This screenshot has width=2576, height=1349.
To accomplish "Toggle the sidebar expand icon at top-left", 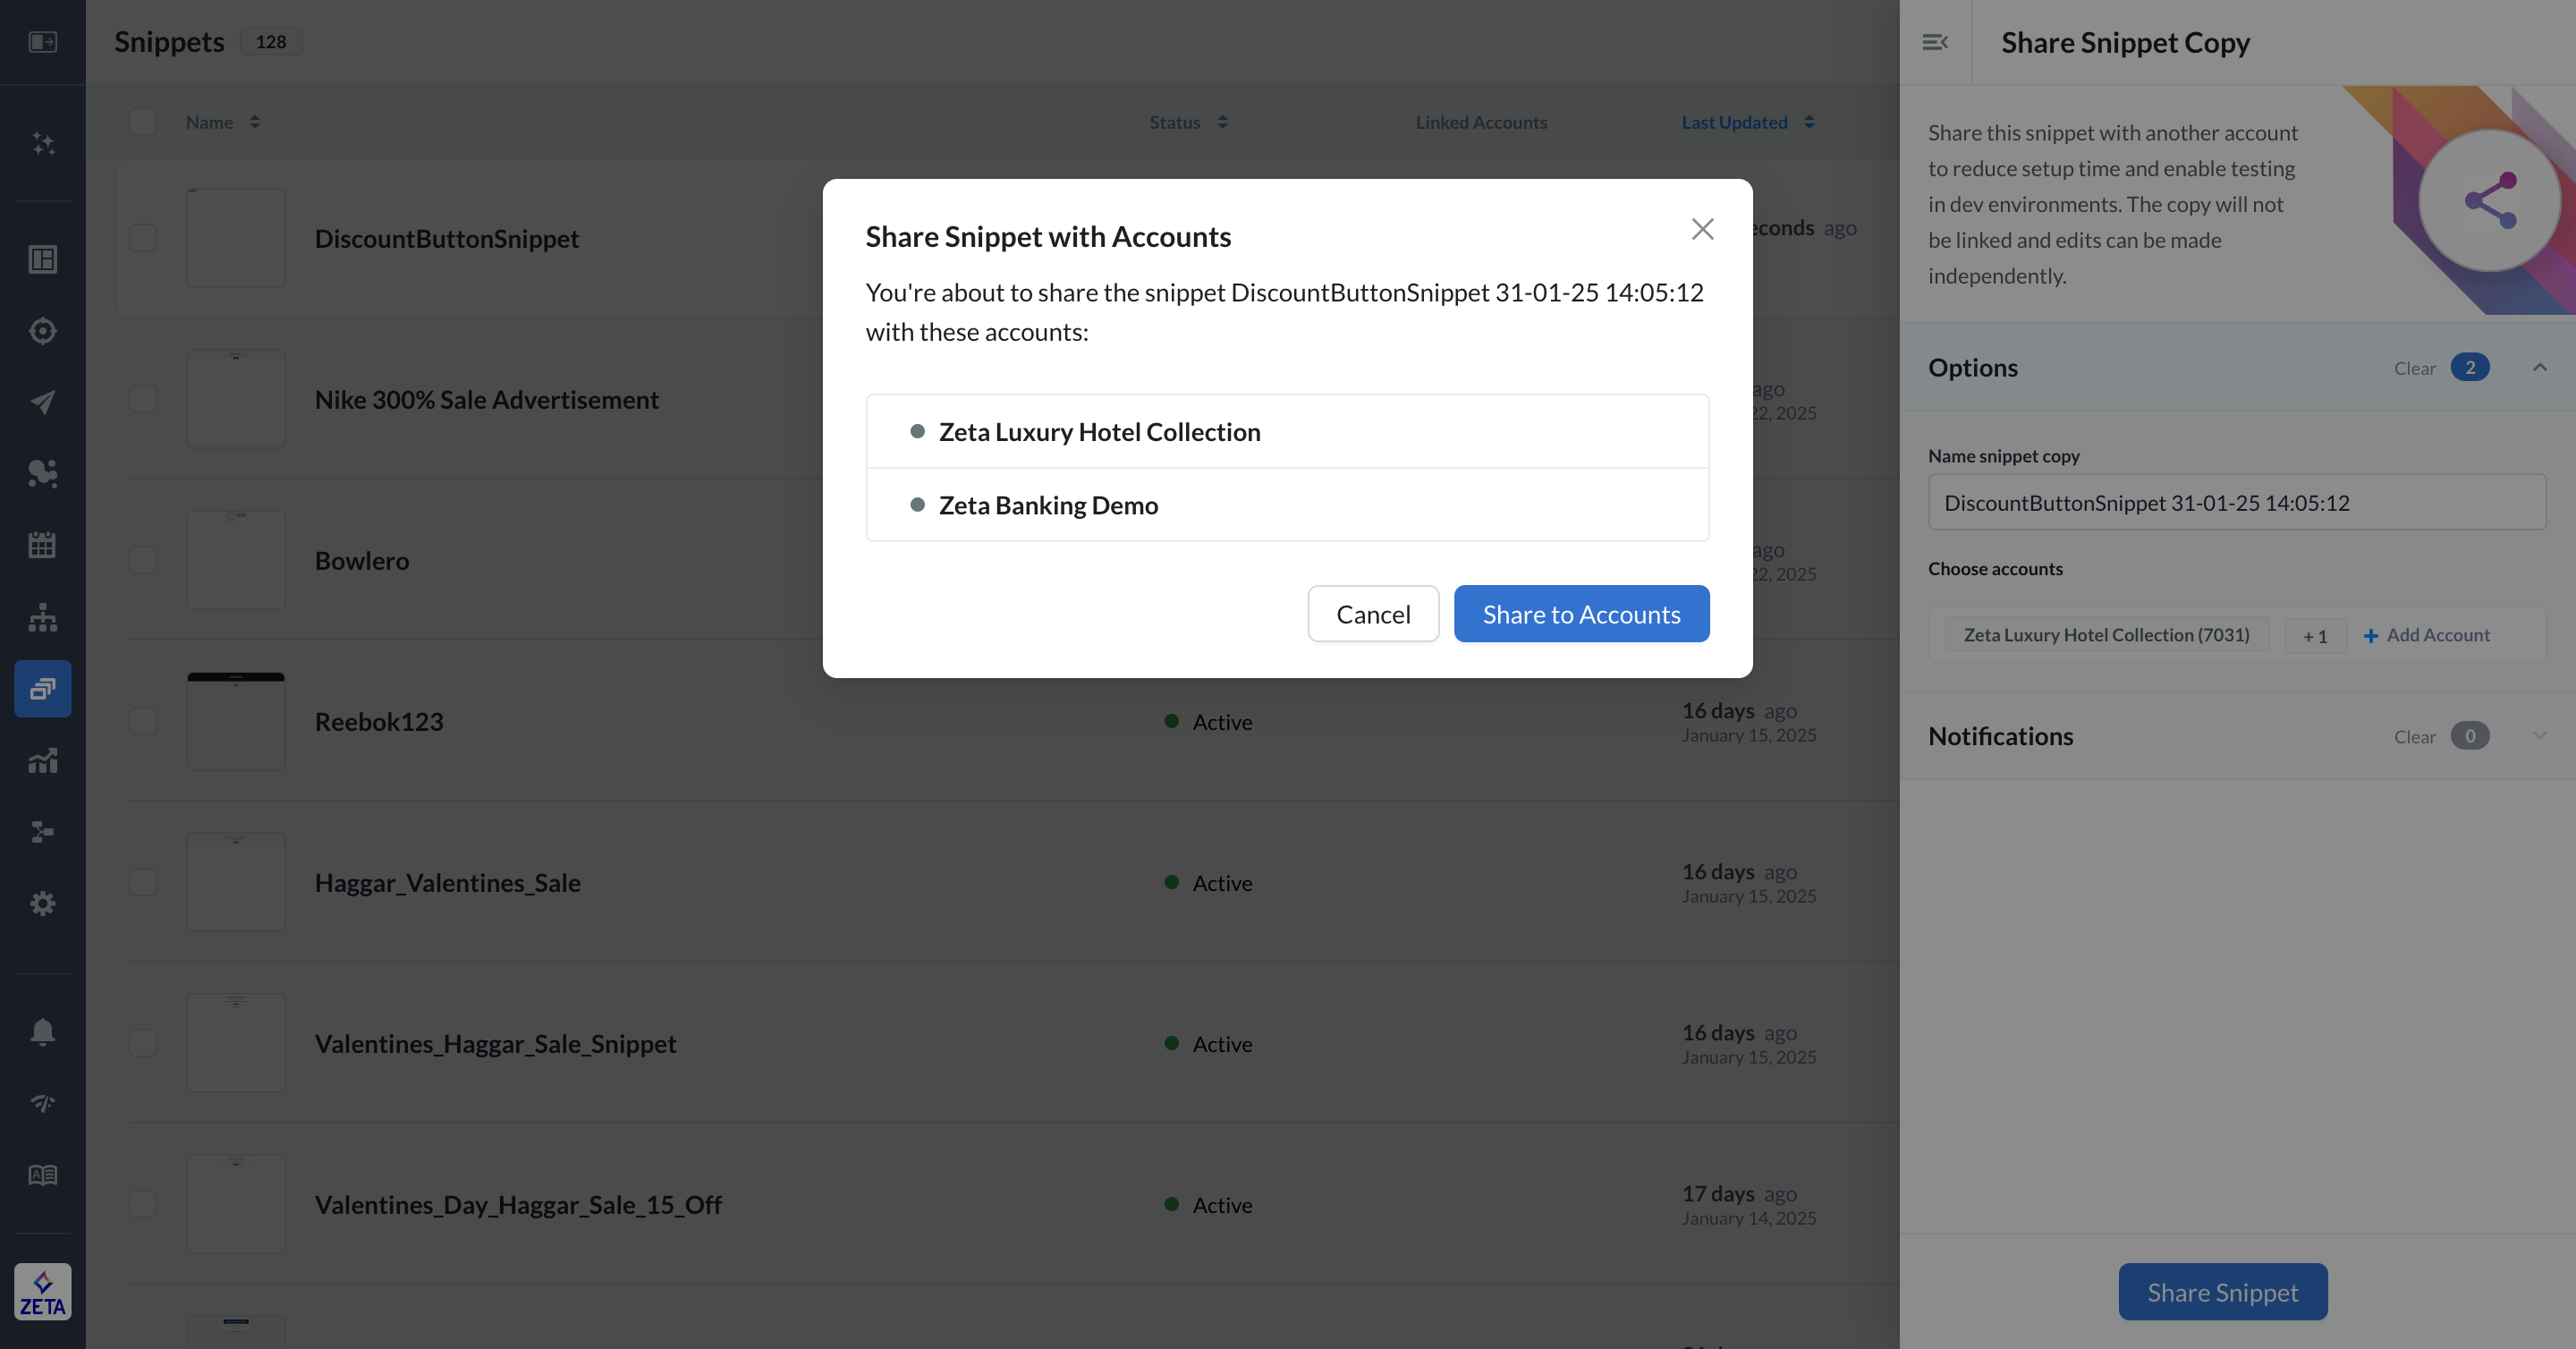I will click(x=42, y=42).
